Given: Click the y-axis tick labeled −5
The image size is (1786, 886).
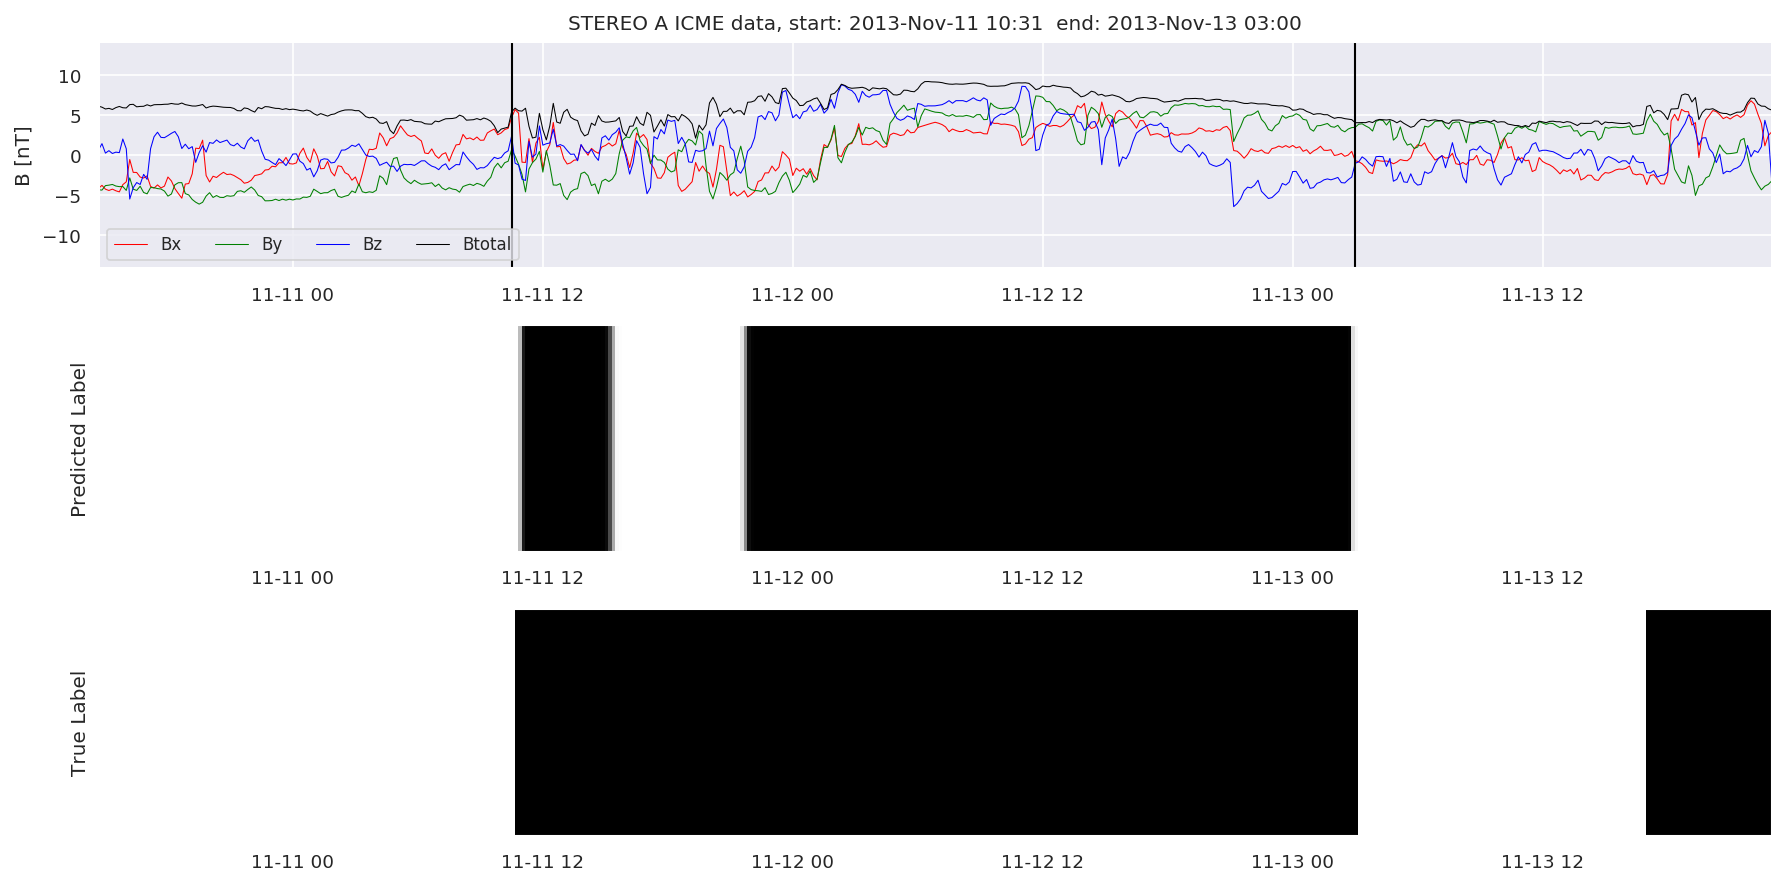Looking at the screenshot, I should (68, 197).
